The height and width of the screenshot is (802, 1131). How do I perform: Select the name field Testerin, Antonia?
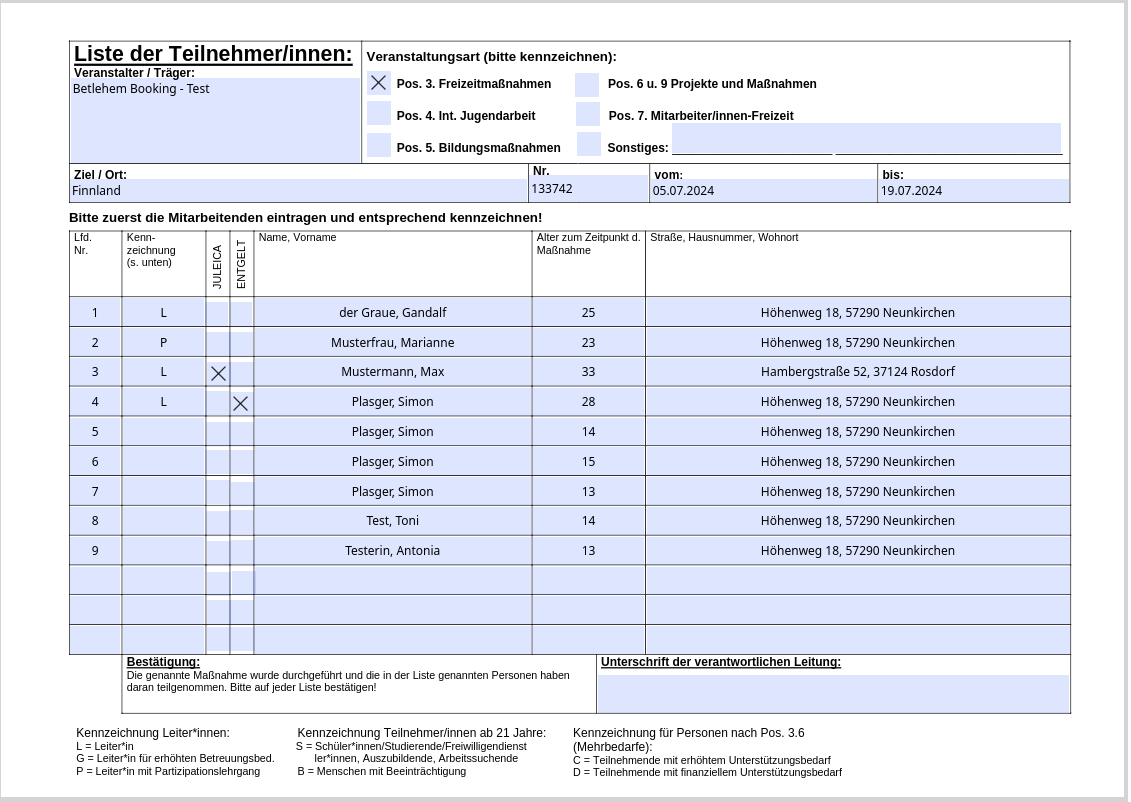click(392, 551)
